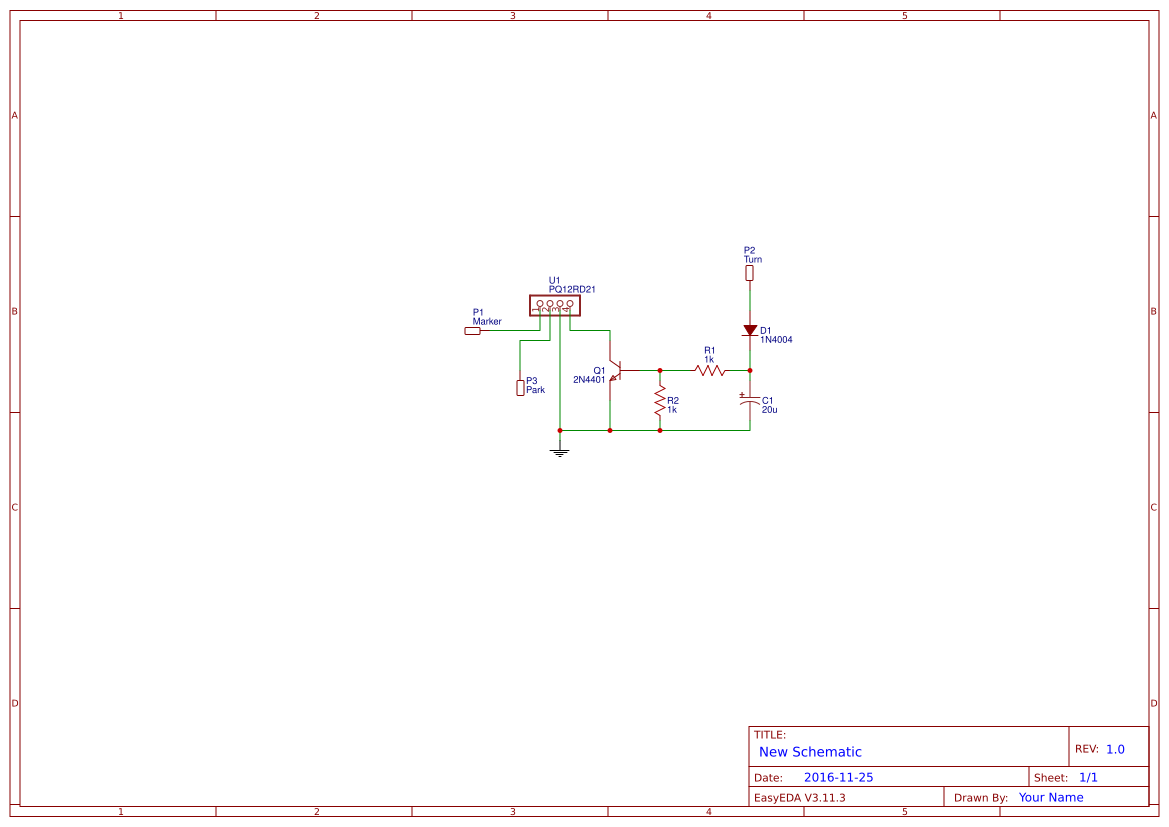1169x827 pixels.
Task: Click the P2 Turn pin symbol
Action: tap(749, 272)
